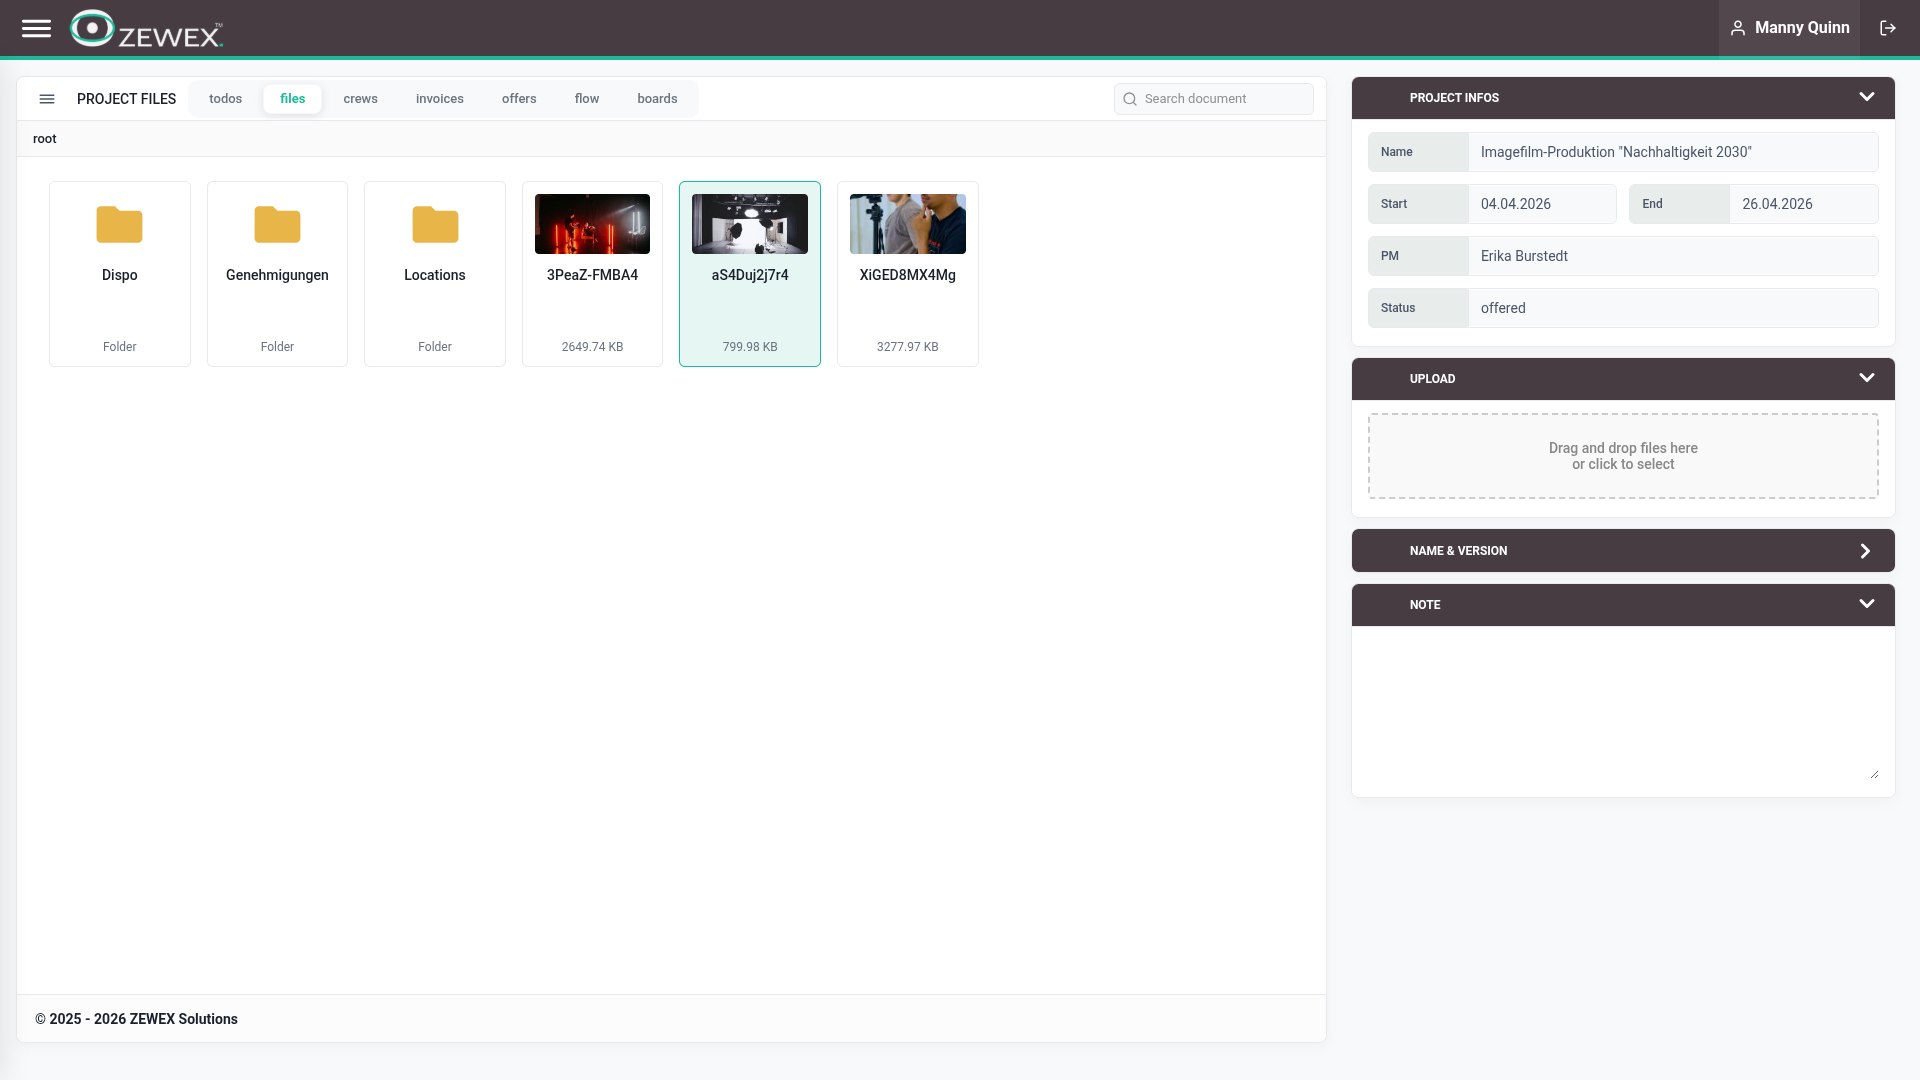The image size is (1920, 1080).
Task: Go to the boards tab
Action: click(x=657, y=99)
